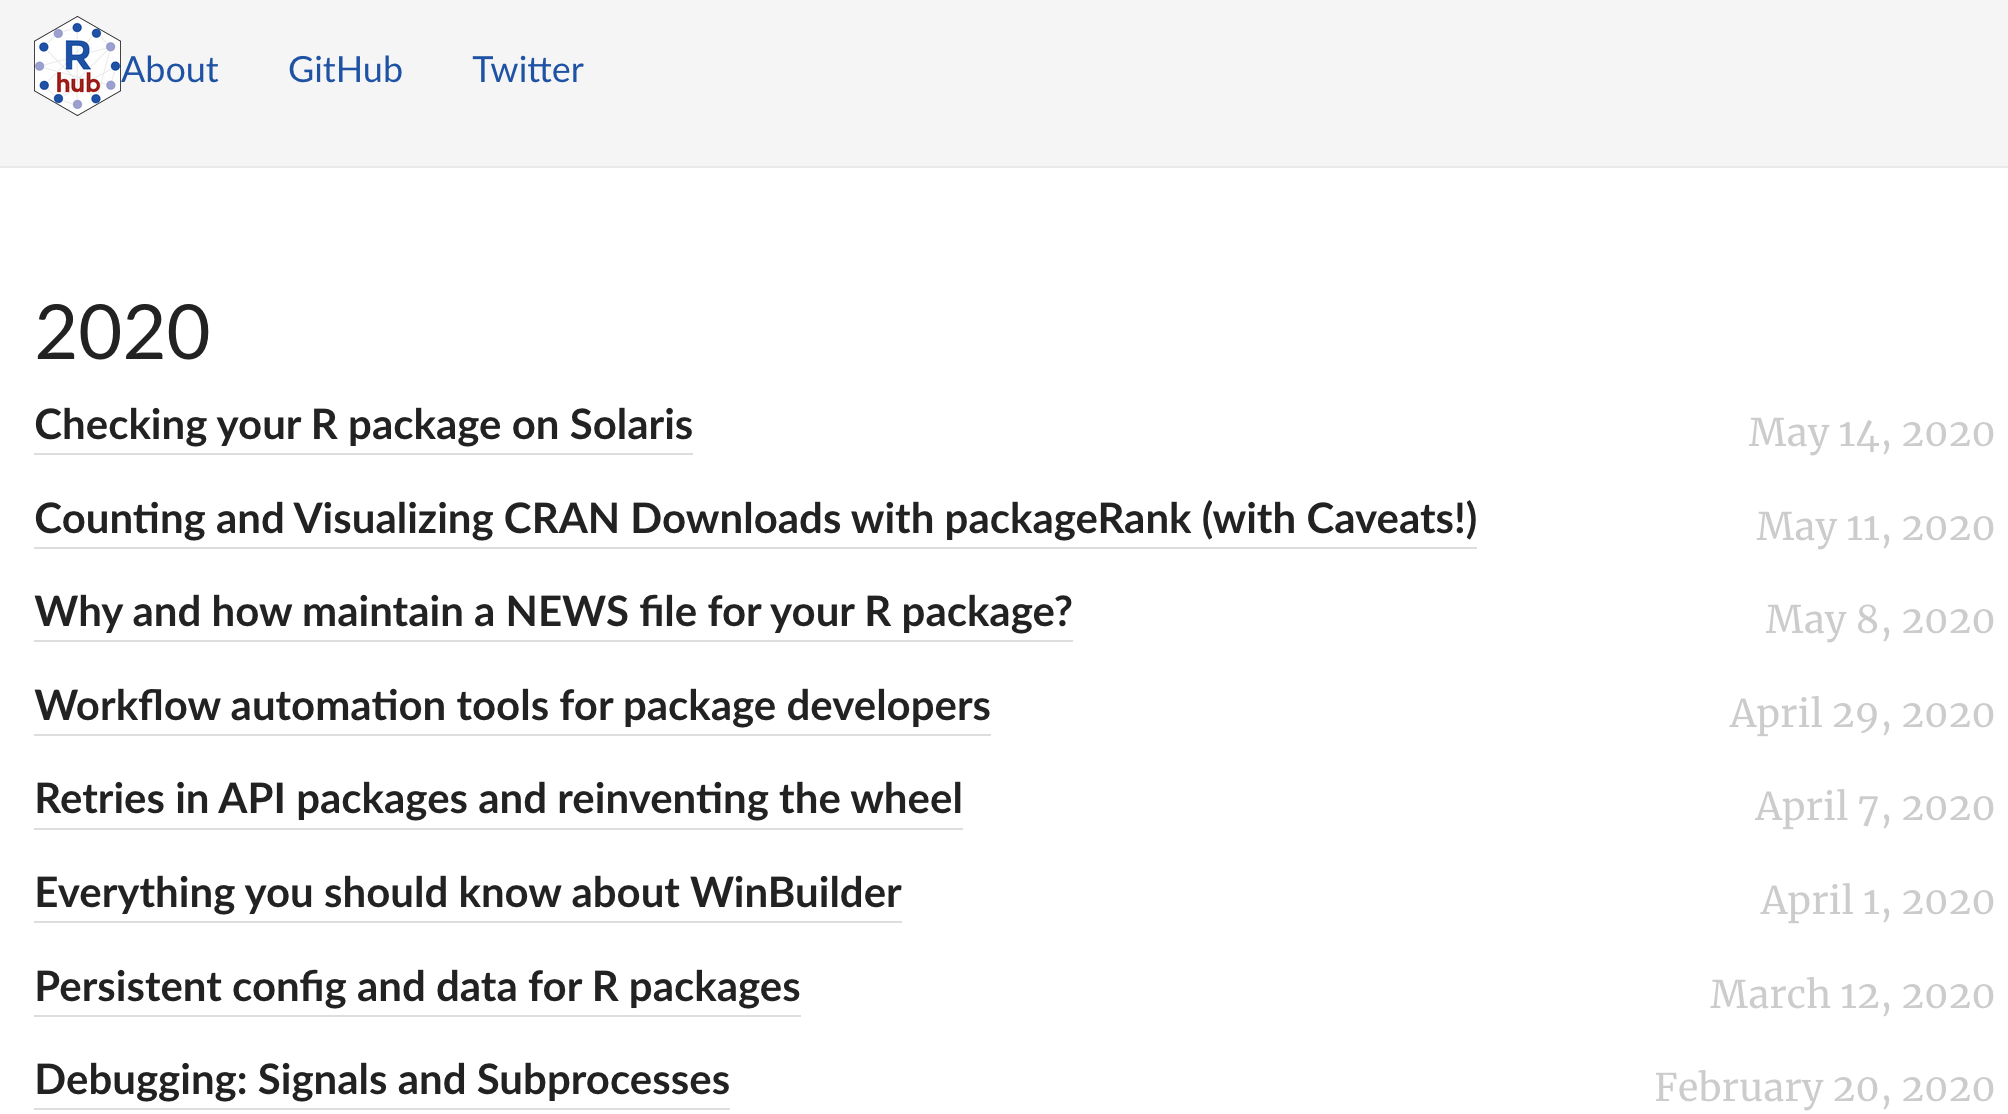Image resolution: width=2008 pixels, height=1114 pixels.
Task: Read 'Retries in API packages' post
Action: coord(498,799)
